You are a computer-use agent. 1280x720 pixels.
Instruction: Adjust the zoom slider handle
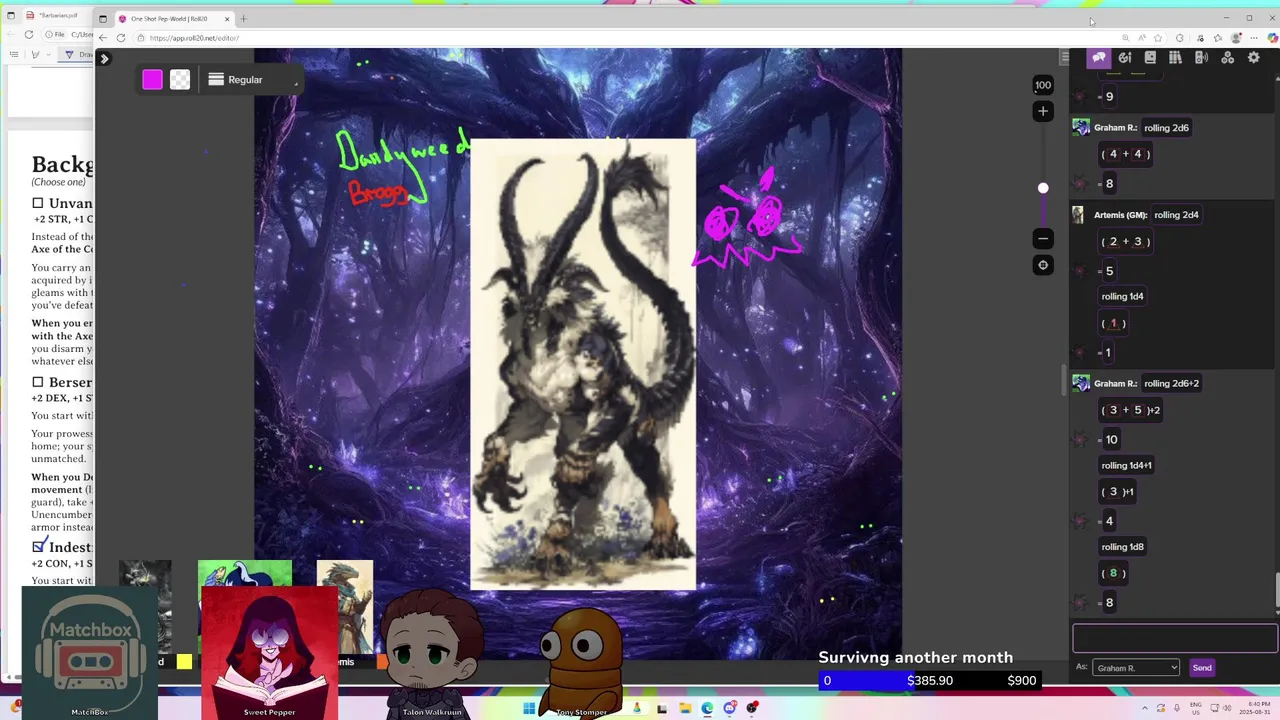click(x=1043, y=188)
